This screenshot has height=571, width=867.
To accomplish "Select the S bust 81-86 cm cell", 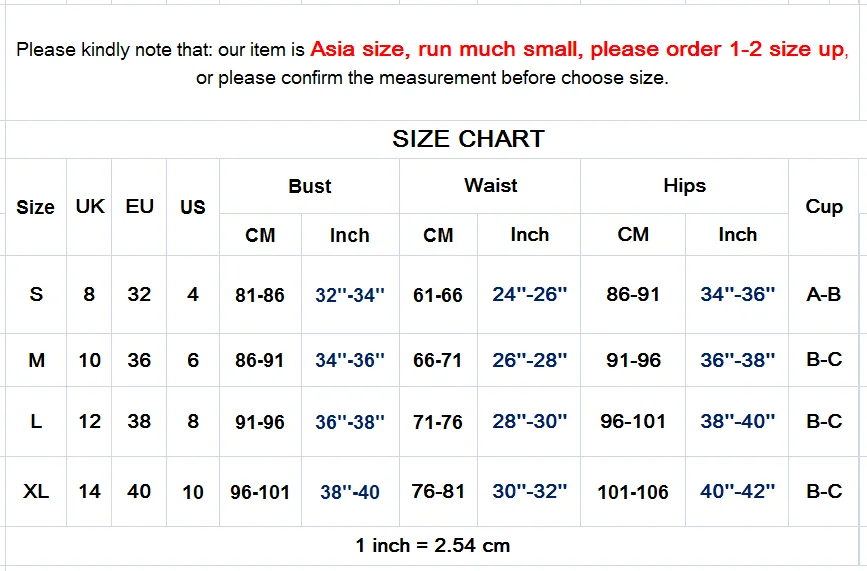I will point(260,295).
